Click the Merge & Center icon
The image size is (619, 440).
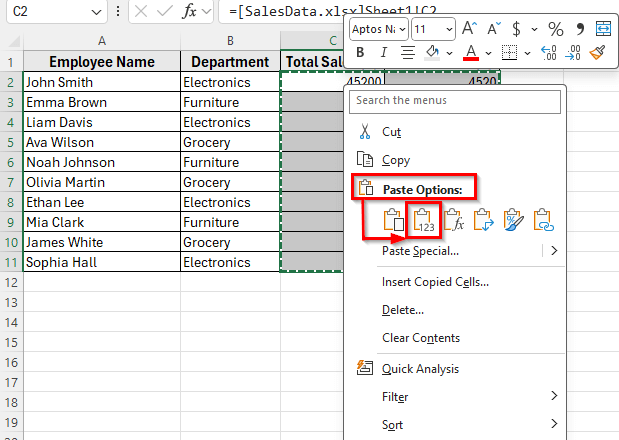point(603,28)
